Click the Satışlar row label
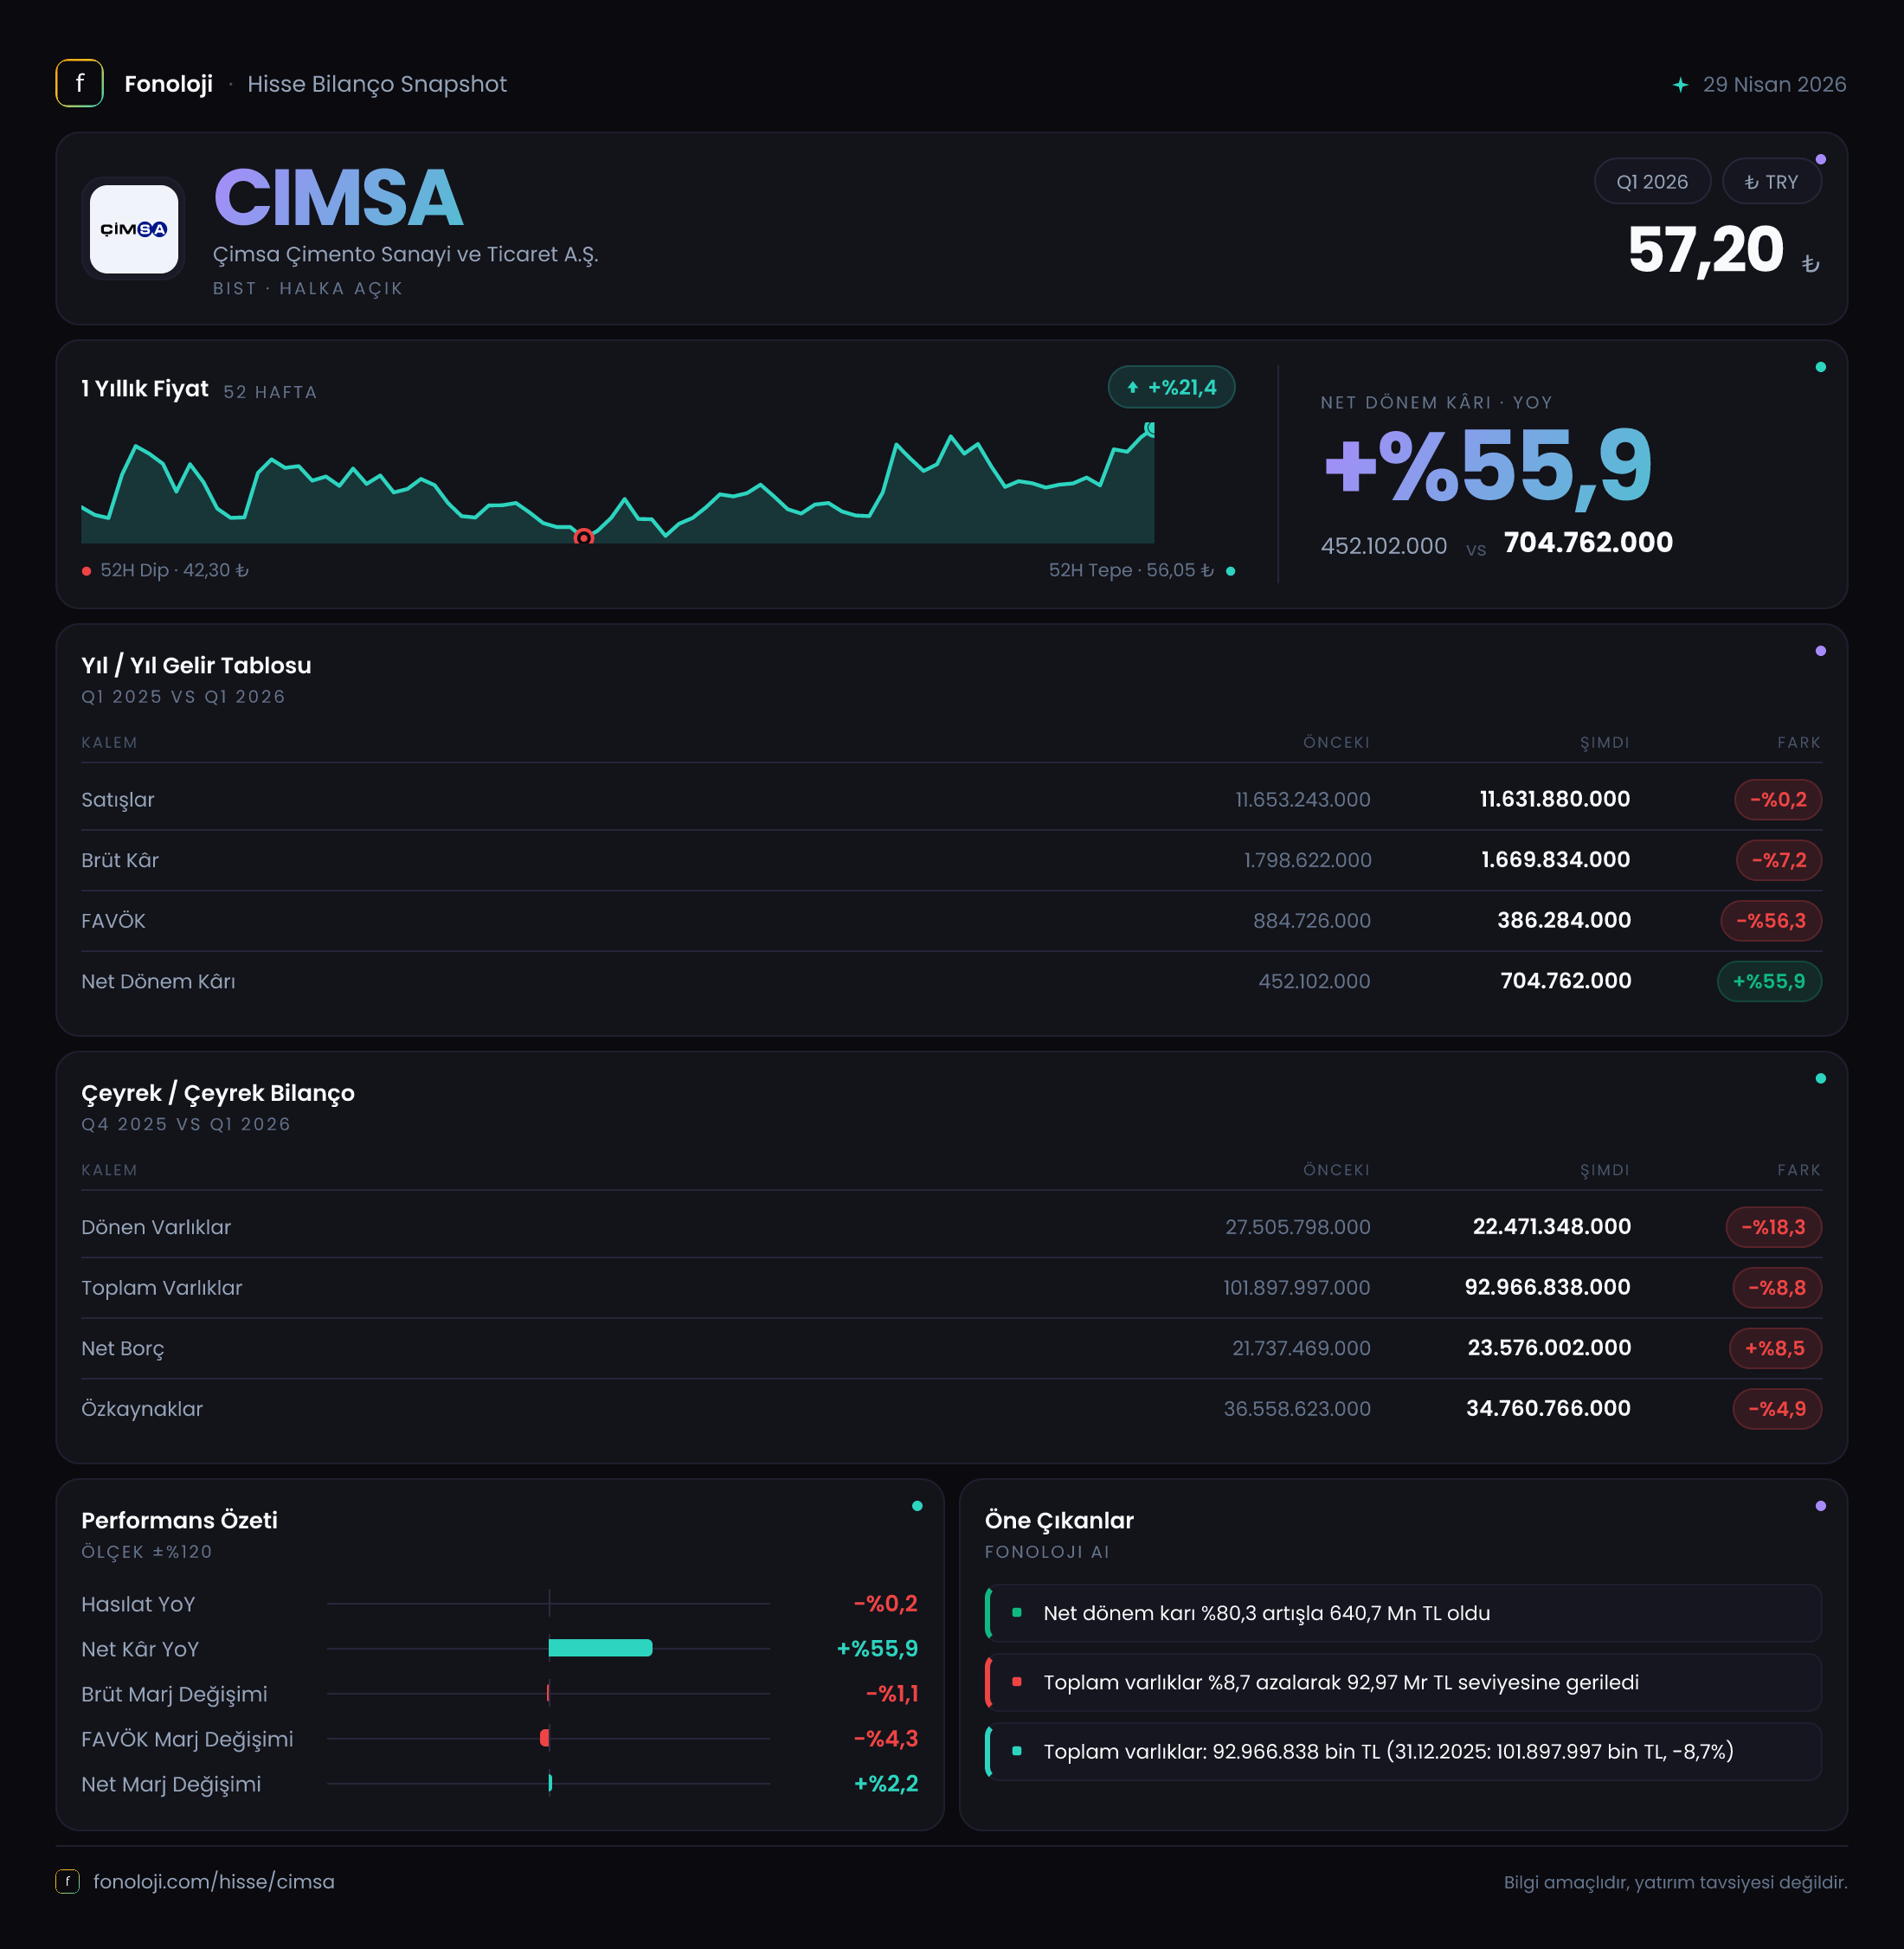1904x1949 pixels. 118,799
